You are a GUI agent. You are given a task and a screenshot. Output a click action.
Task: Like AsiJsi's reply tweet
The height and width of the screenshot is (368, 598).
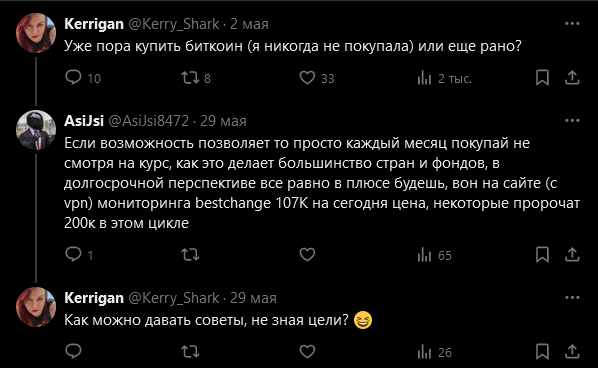tap(307, 254)
